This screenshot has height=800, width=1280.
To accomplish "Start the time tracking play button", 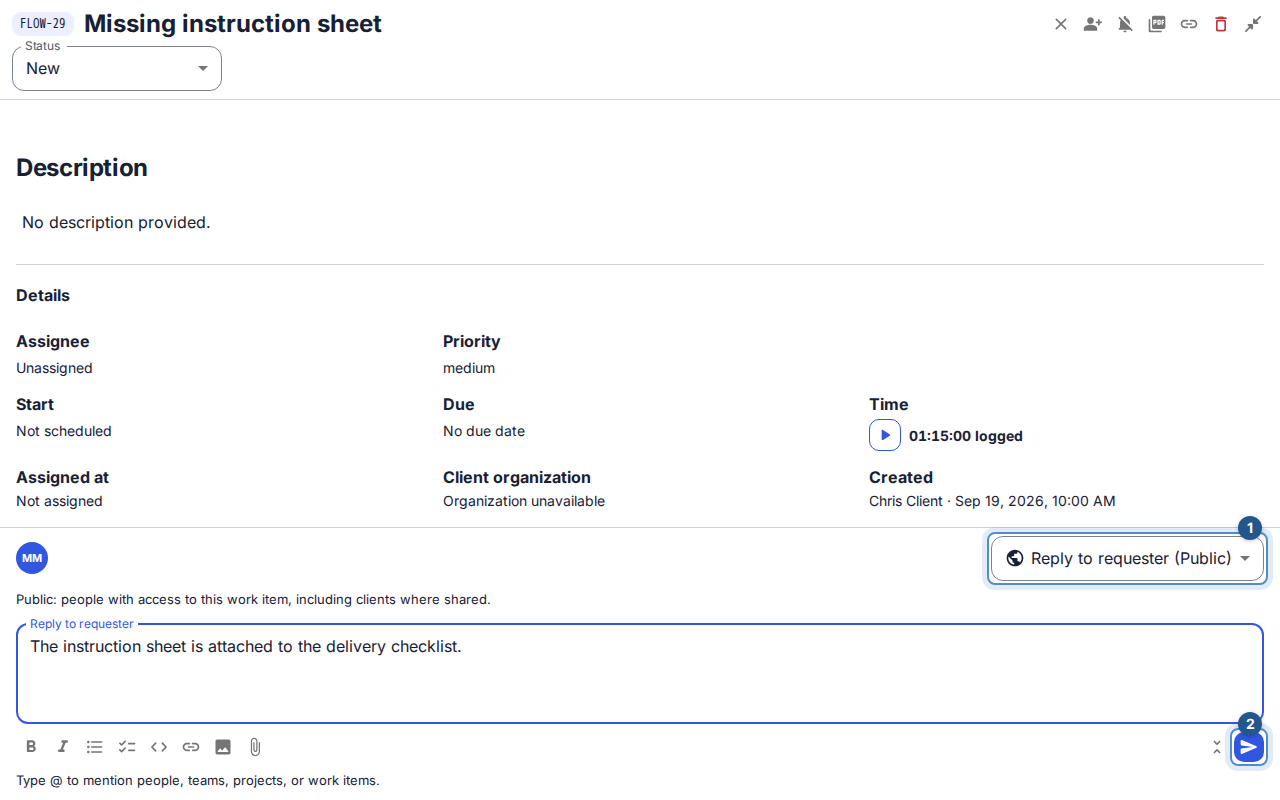I will click(x=885, y=435).
